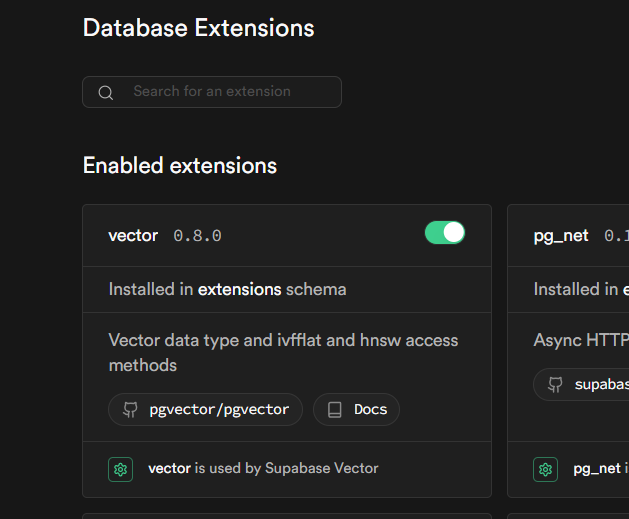Click the 'vector is used by Supabase Vector' note

(x=263, y=468)
